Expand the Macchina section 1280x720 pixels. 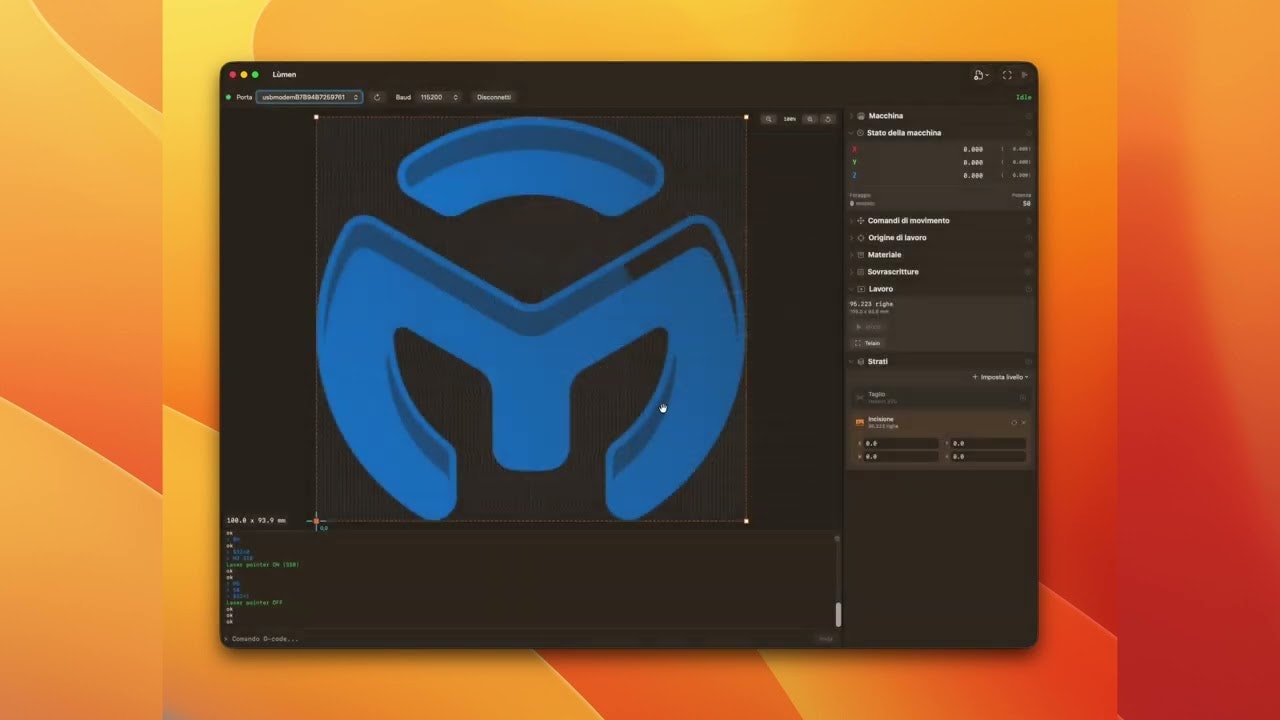coord(851,116)
